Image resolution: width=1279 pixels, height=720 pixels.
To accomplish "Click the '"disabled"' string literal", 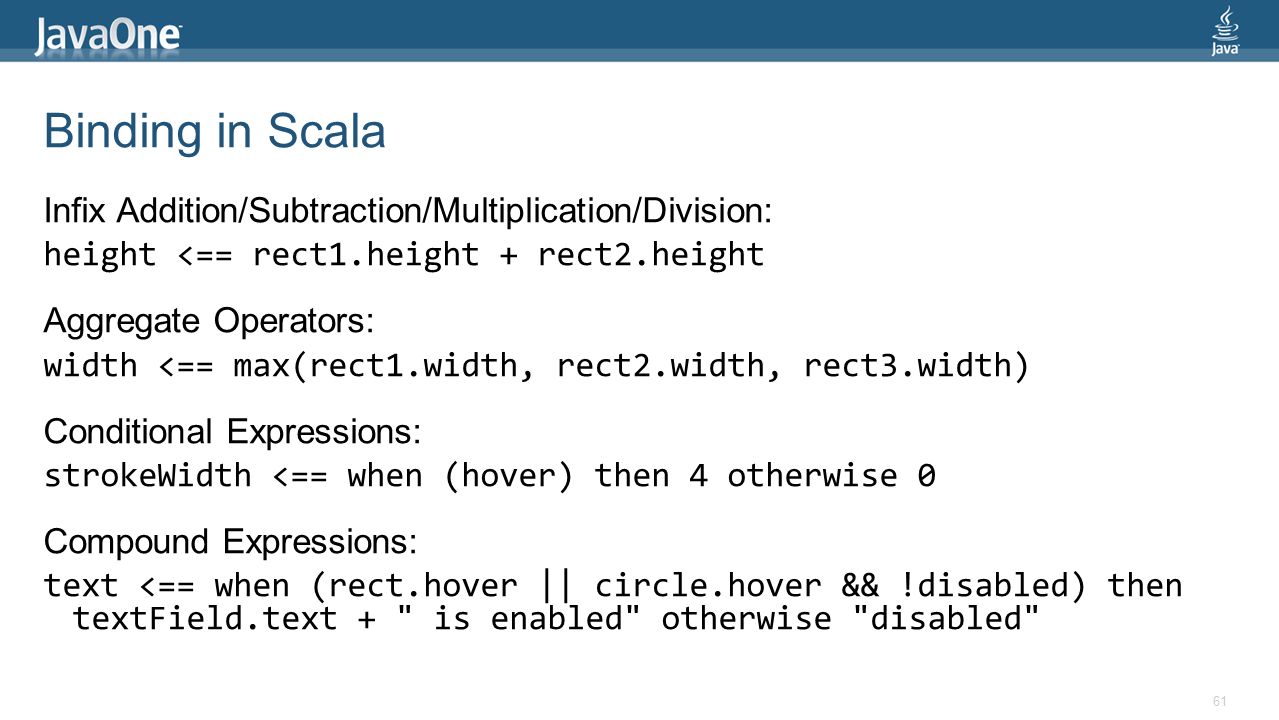I will pyautogui.click(x=945, y=618).
